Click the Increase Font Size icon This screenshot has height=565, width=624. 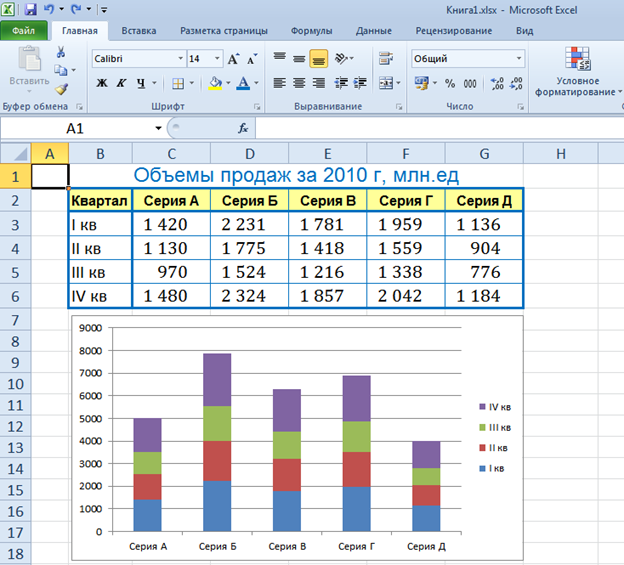click(234, 59)
